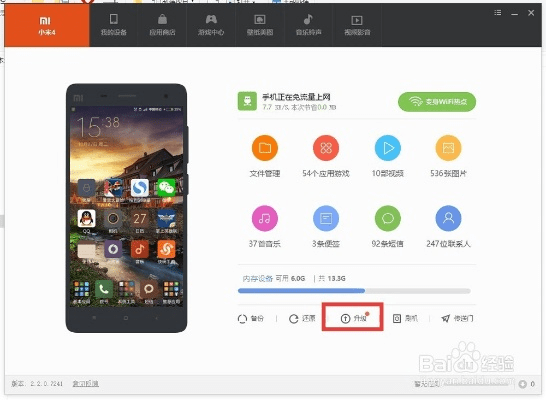Open the download tasks icon in the footer
Image resolution: width=546 pixels, height=400 pixels.
tap(522, 384)
